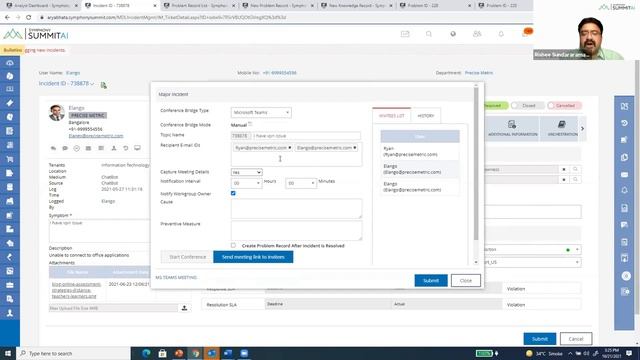Expand the Incident ID 738878 chevron

92,84
